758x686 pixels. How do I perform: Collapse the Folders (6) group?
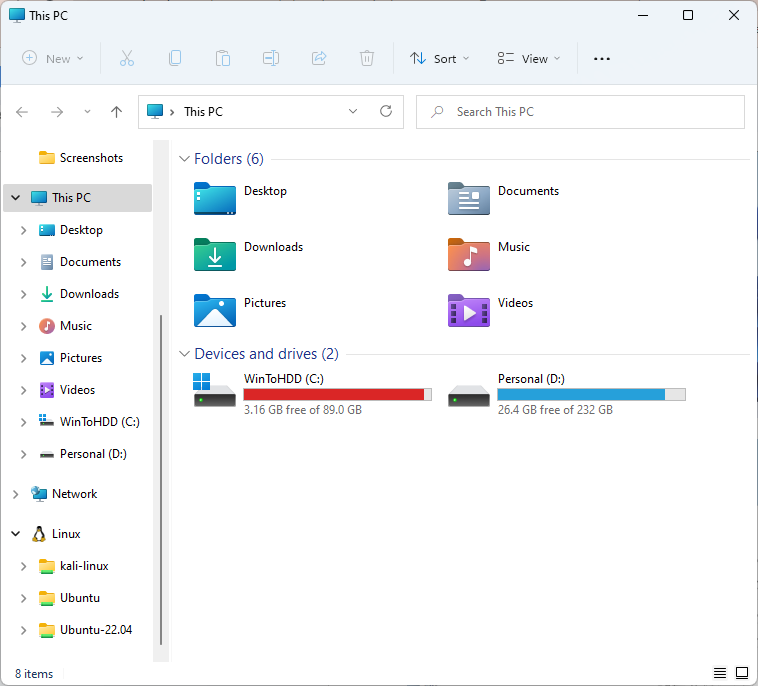[184, 159]
